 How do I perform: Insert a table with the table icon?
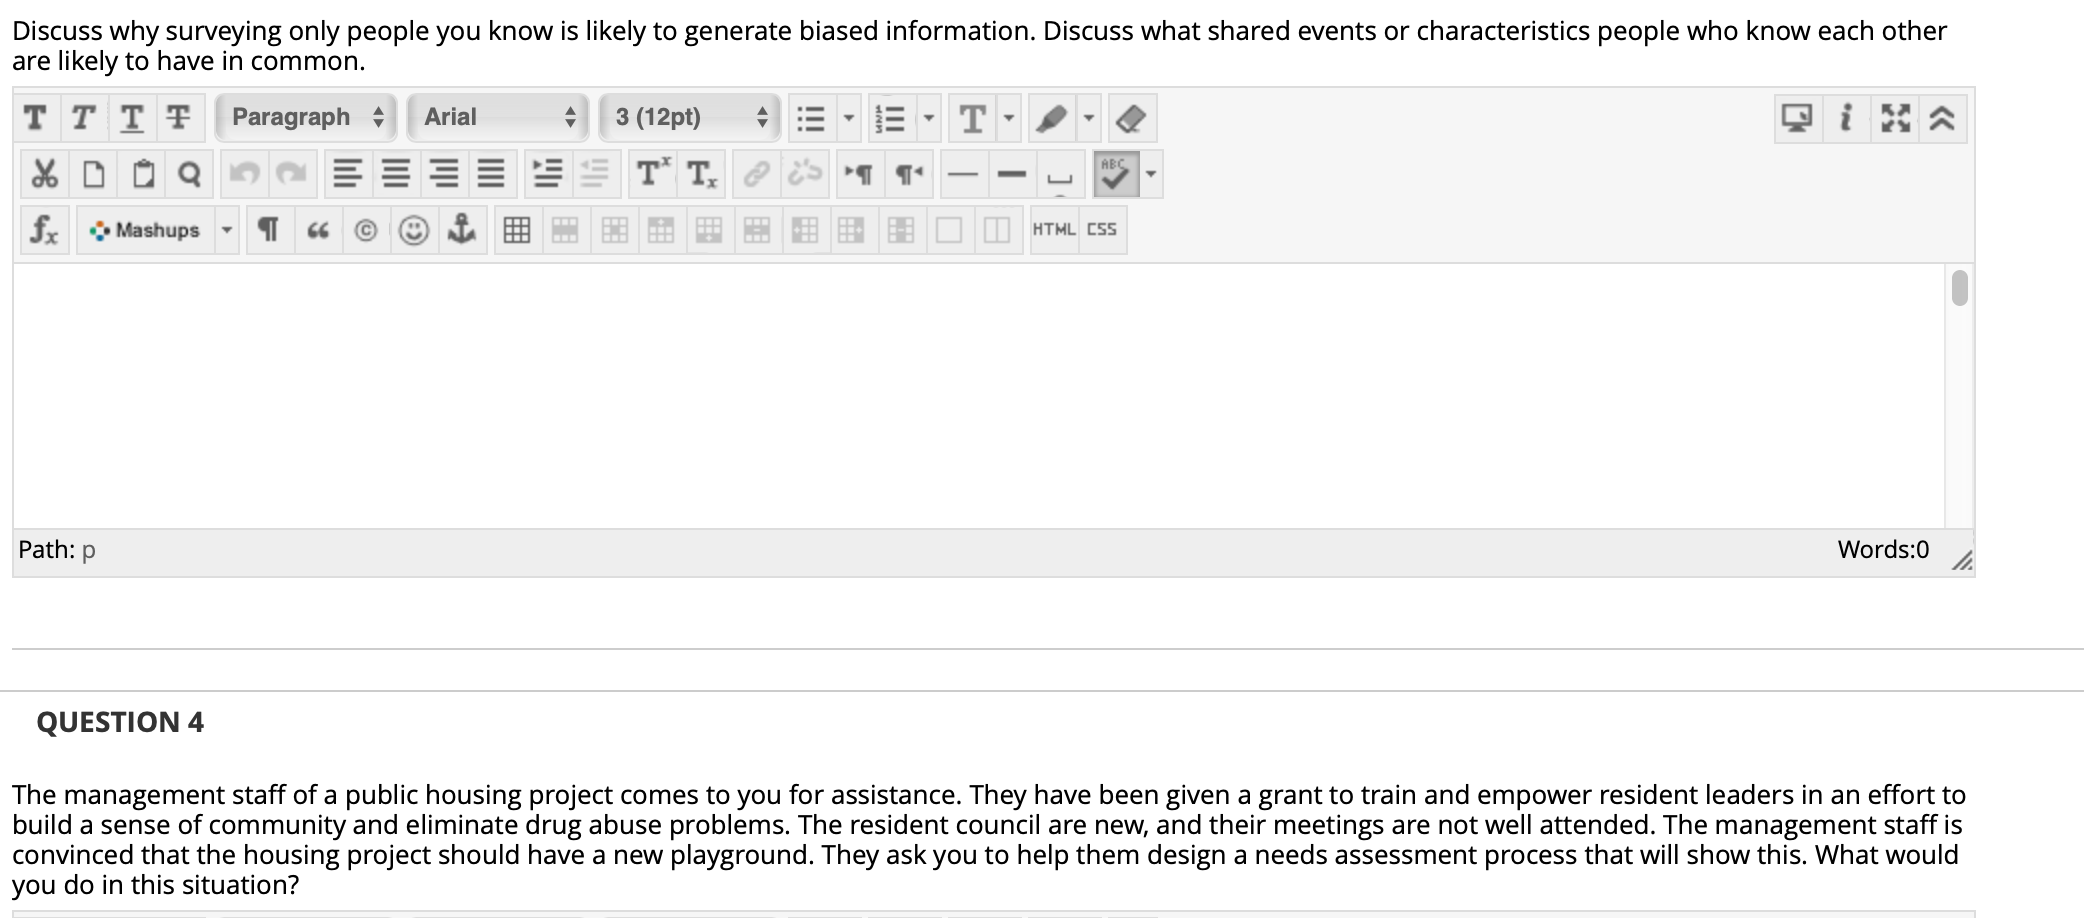(517, 229)
